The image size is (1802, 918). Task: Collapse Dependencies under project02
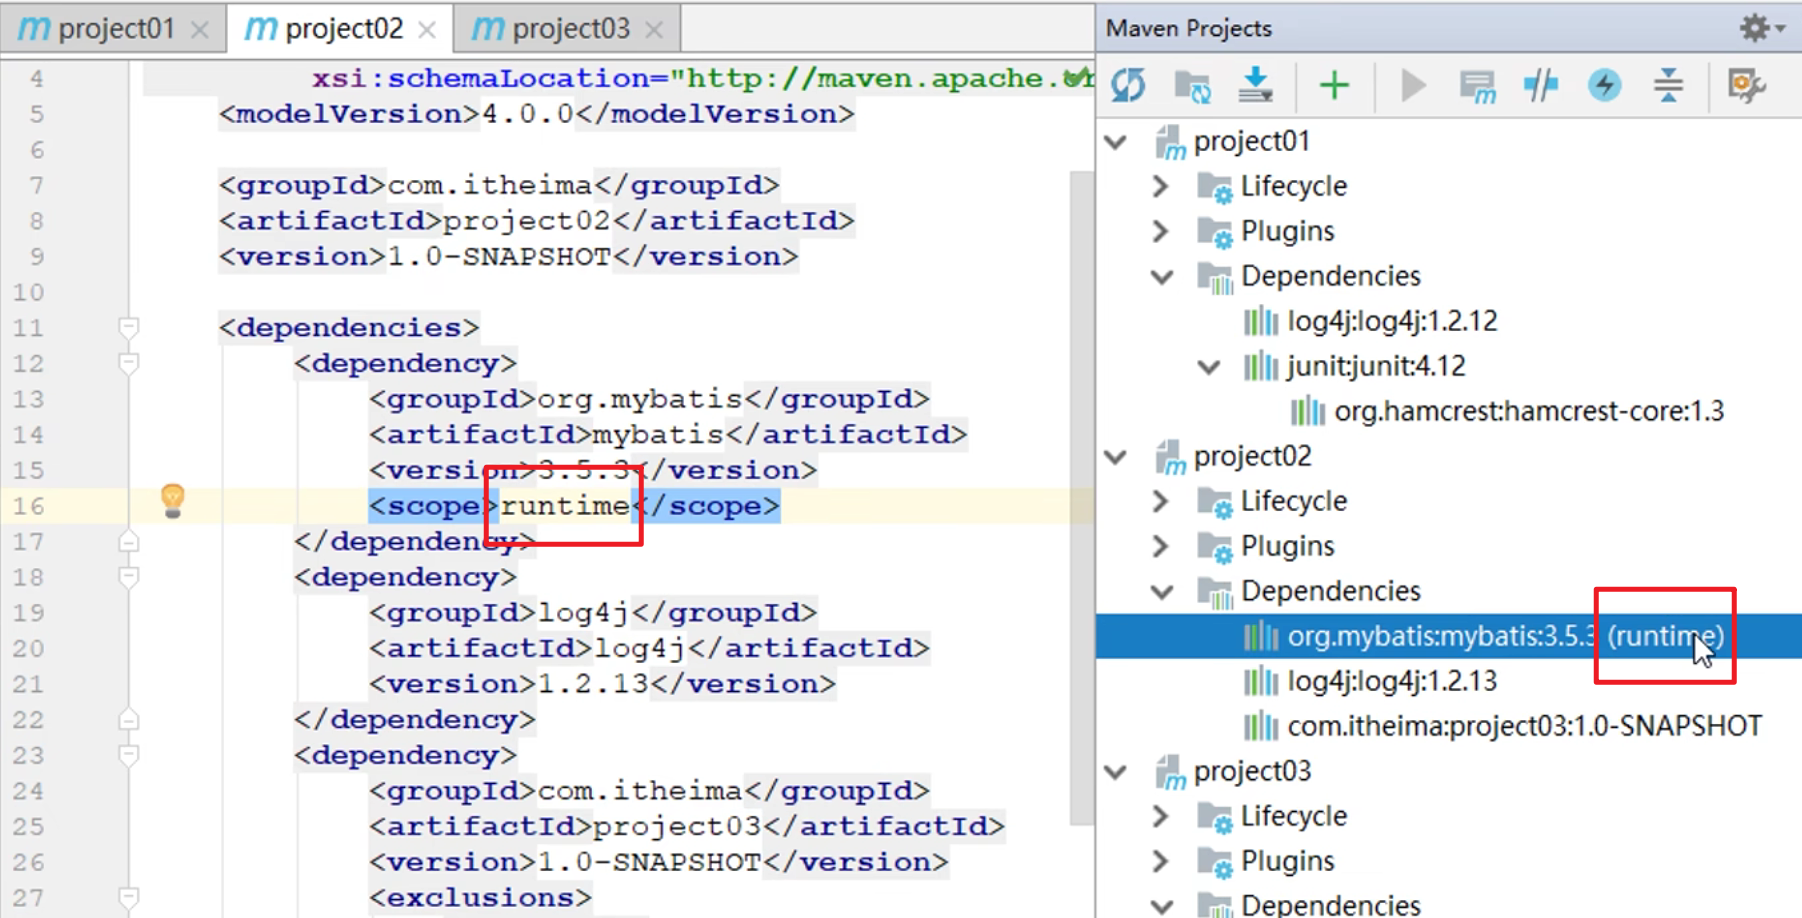(1162, 592)
